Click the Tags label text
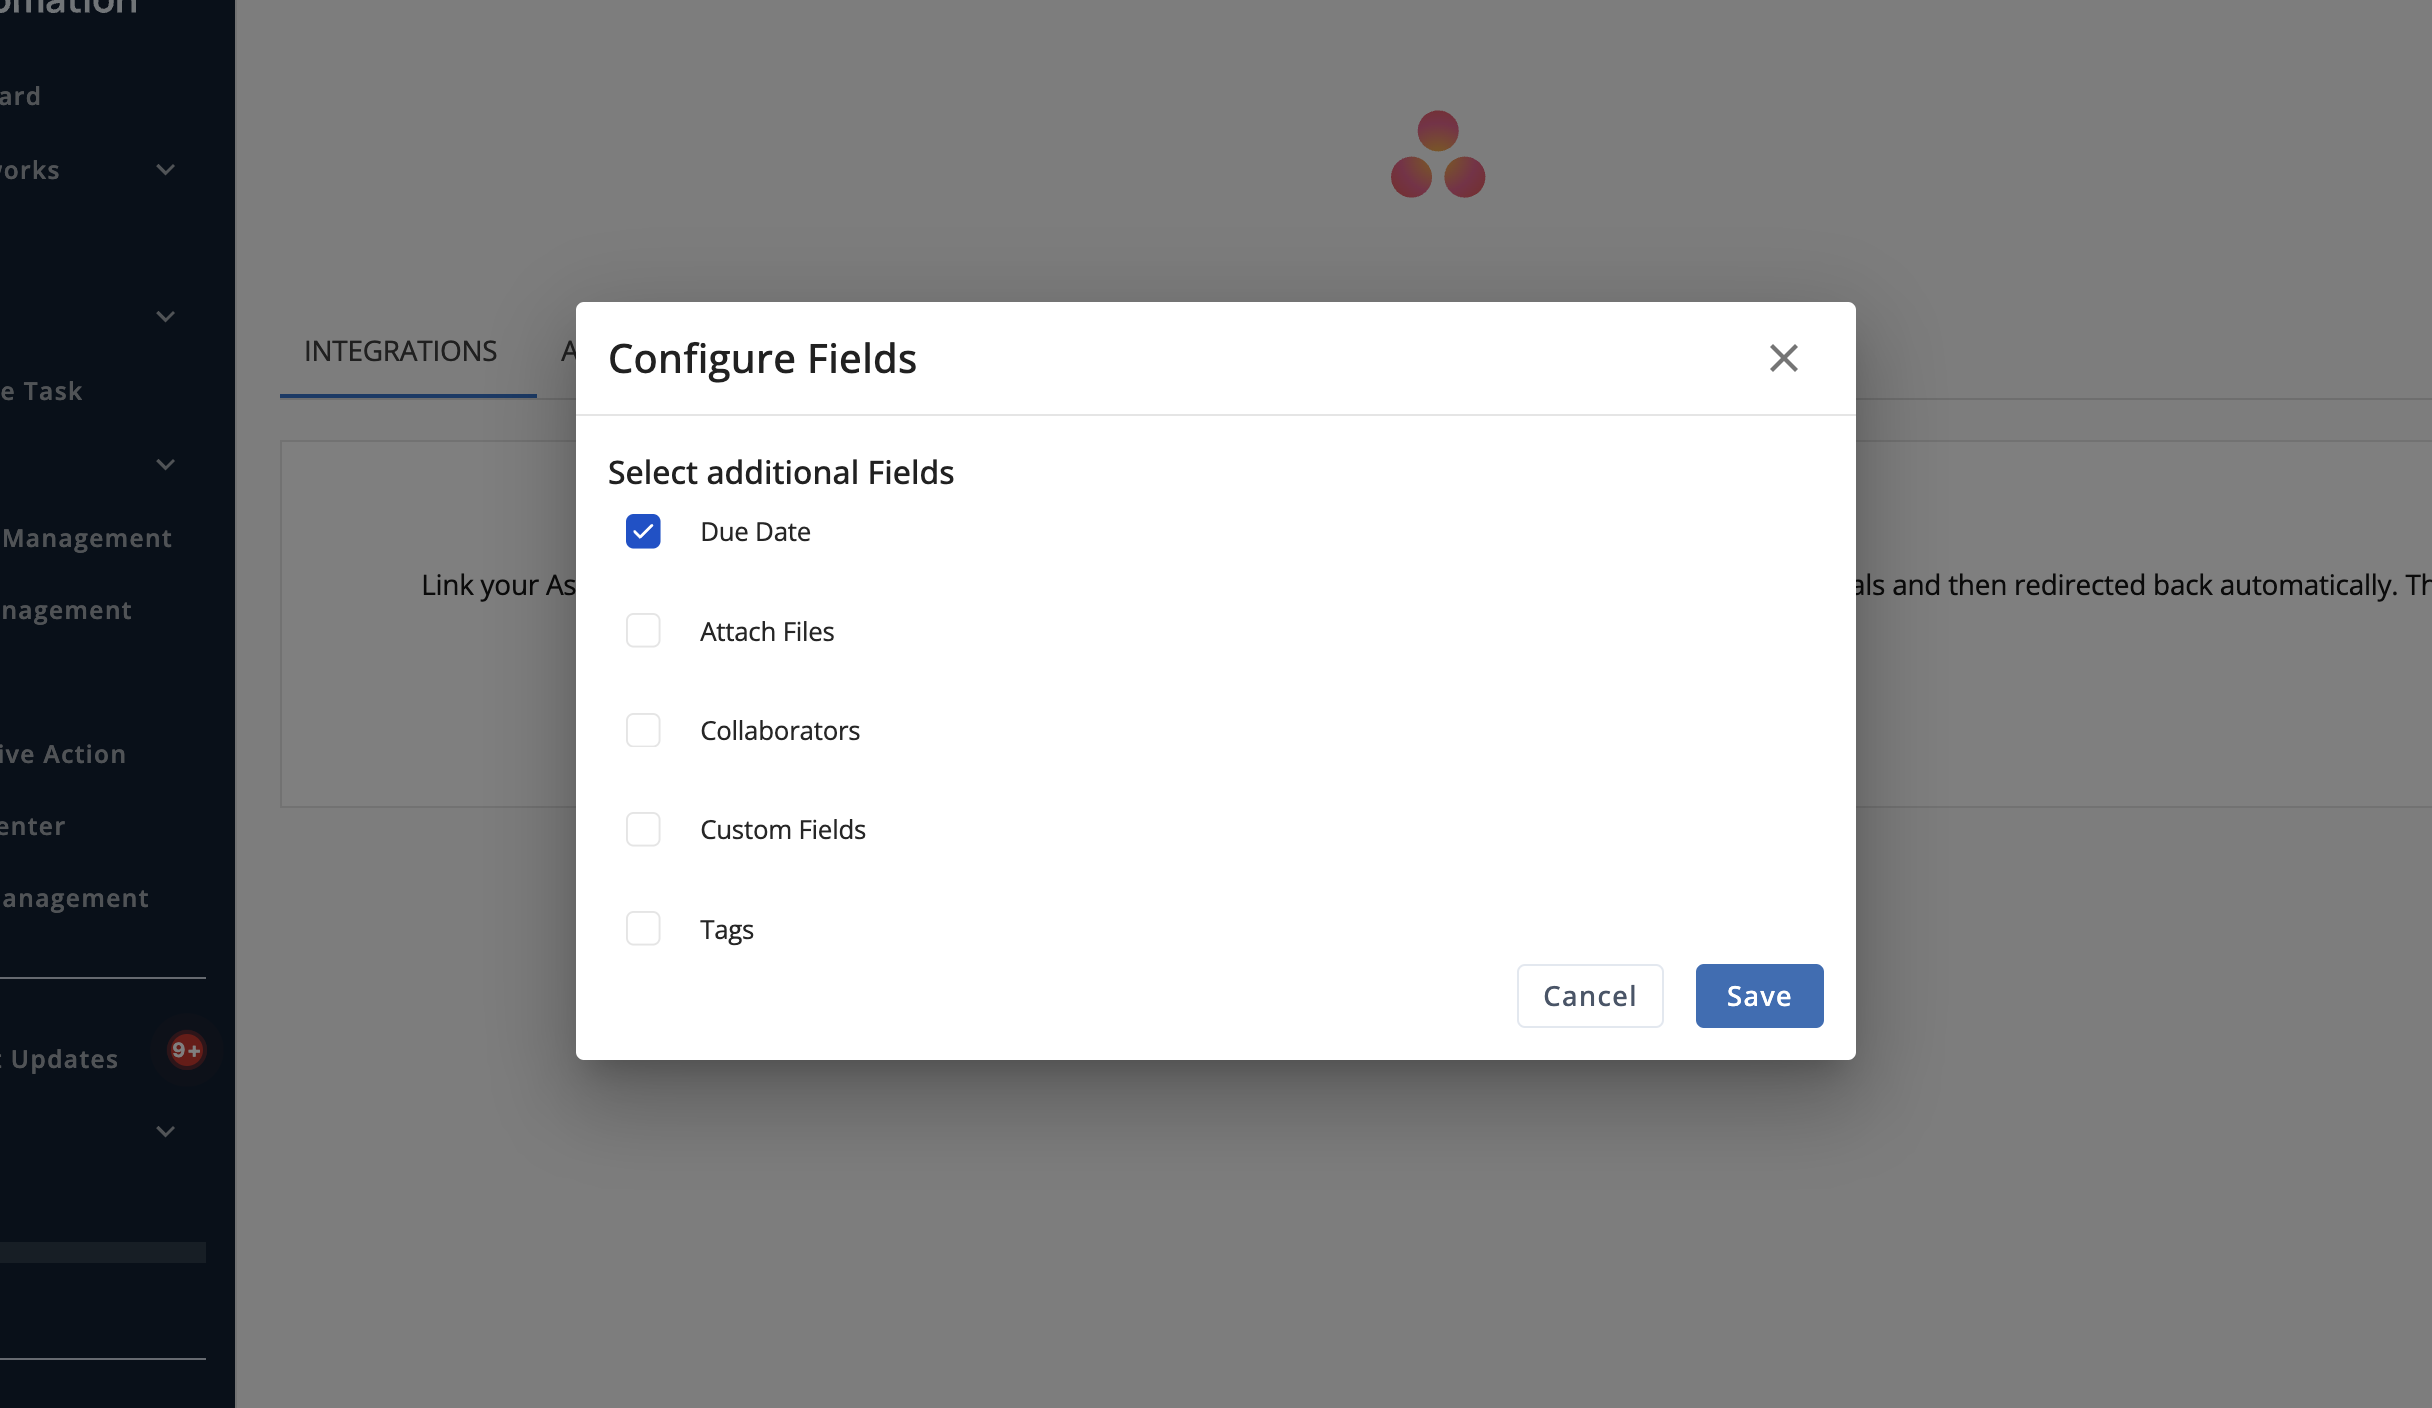The width and height of the screenshot is (2432, 1408). [727, 930]
